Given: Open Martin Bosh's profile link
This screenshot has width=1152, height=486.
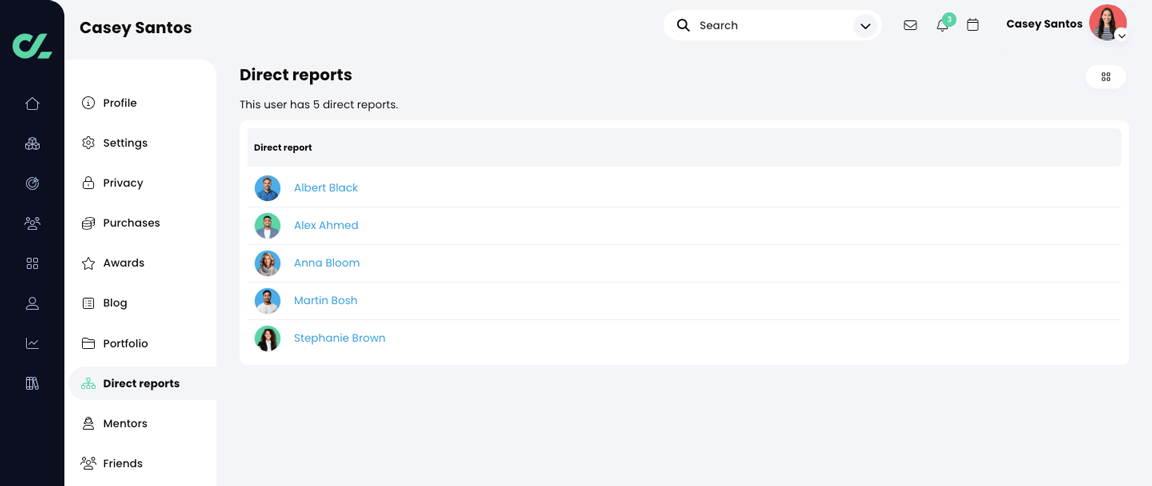Looking at the screenshot, I should pyautogui.click(x=325, y=300).
